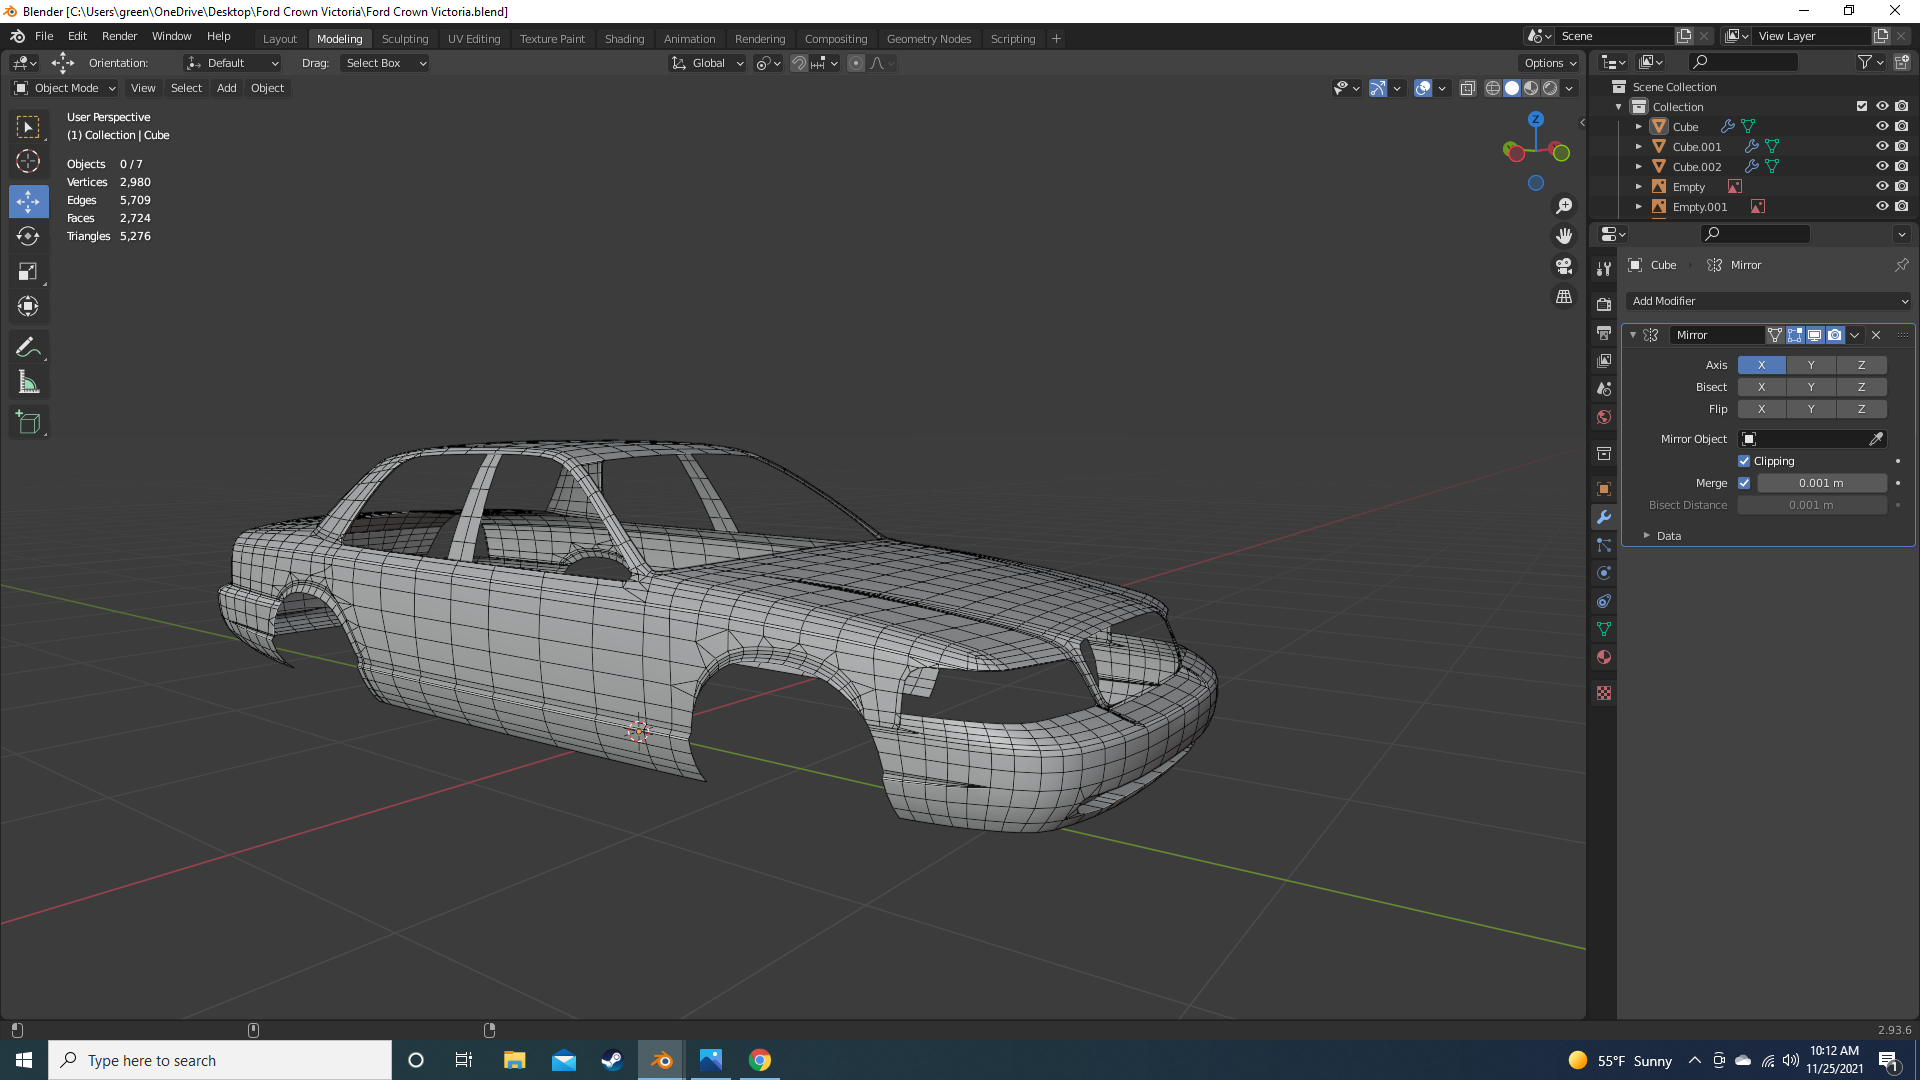Open Object Constraints properties tab
Screen dimensions: 1920x1080
(x=1604, y=601)
